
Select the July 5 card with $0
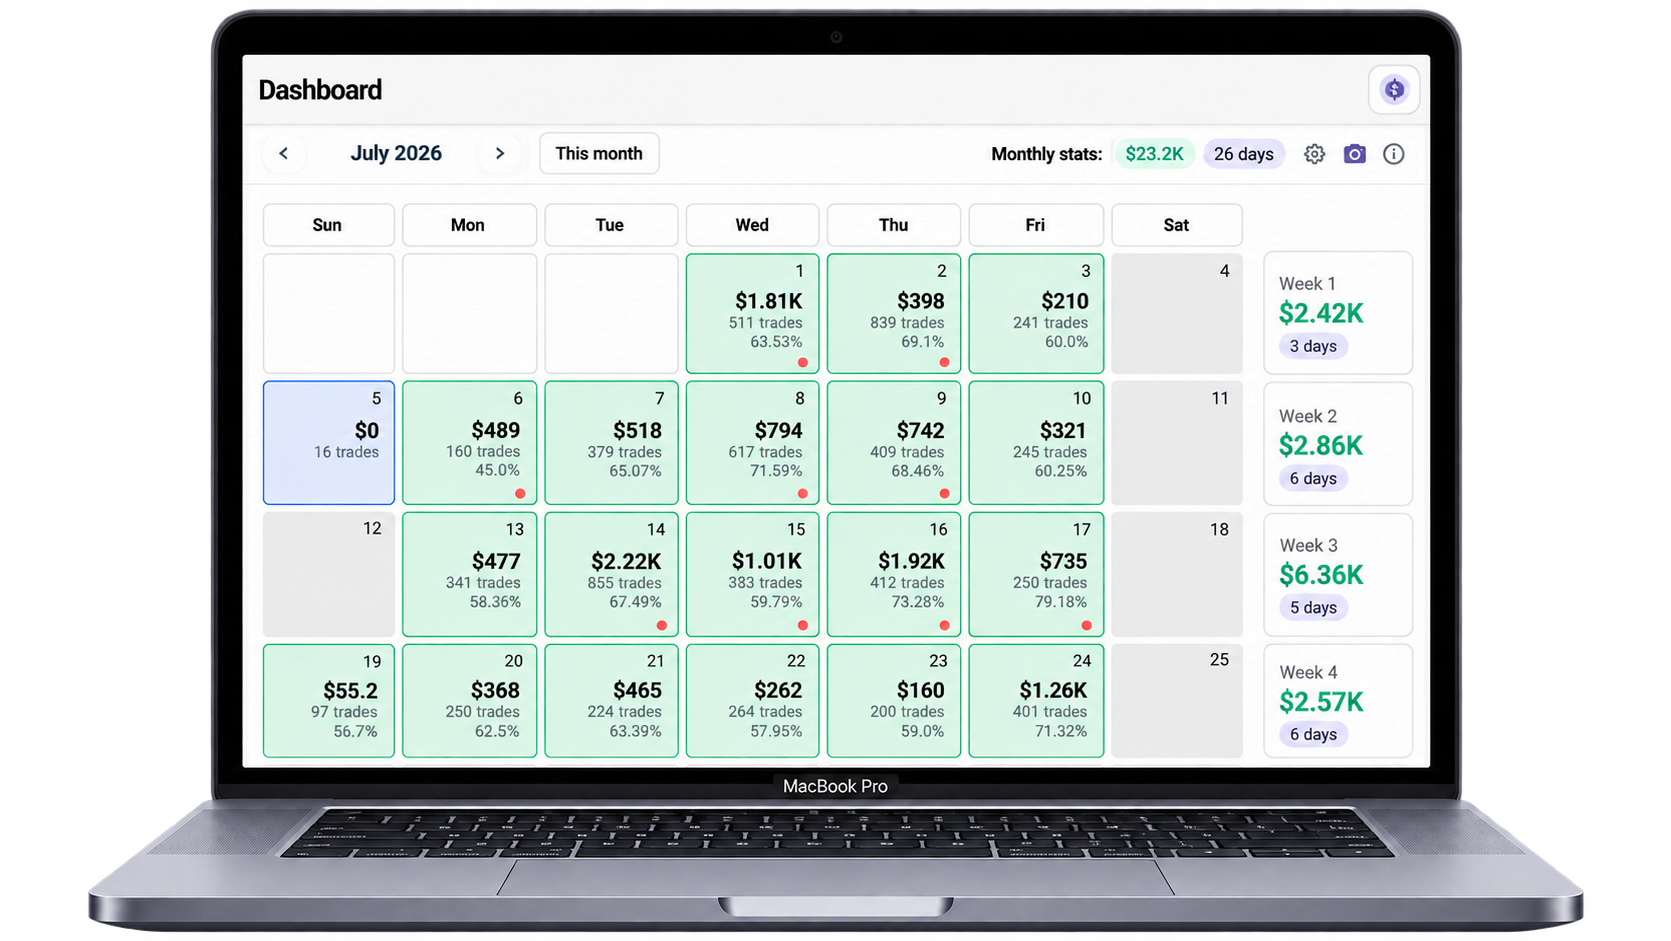[x=329, y=442]
